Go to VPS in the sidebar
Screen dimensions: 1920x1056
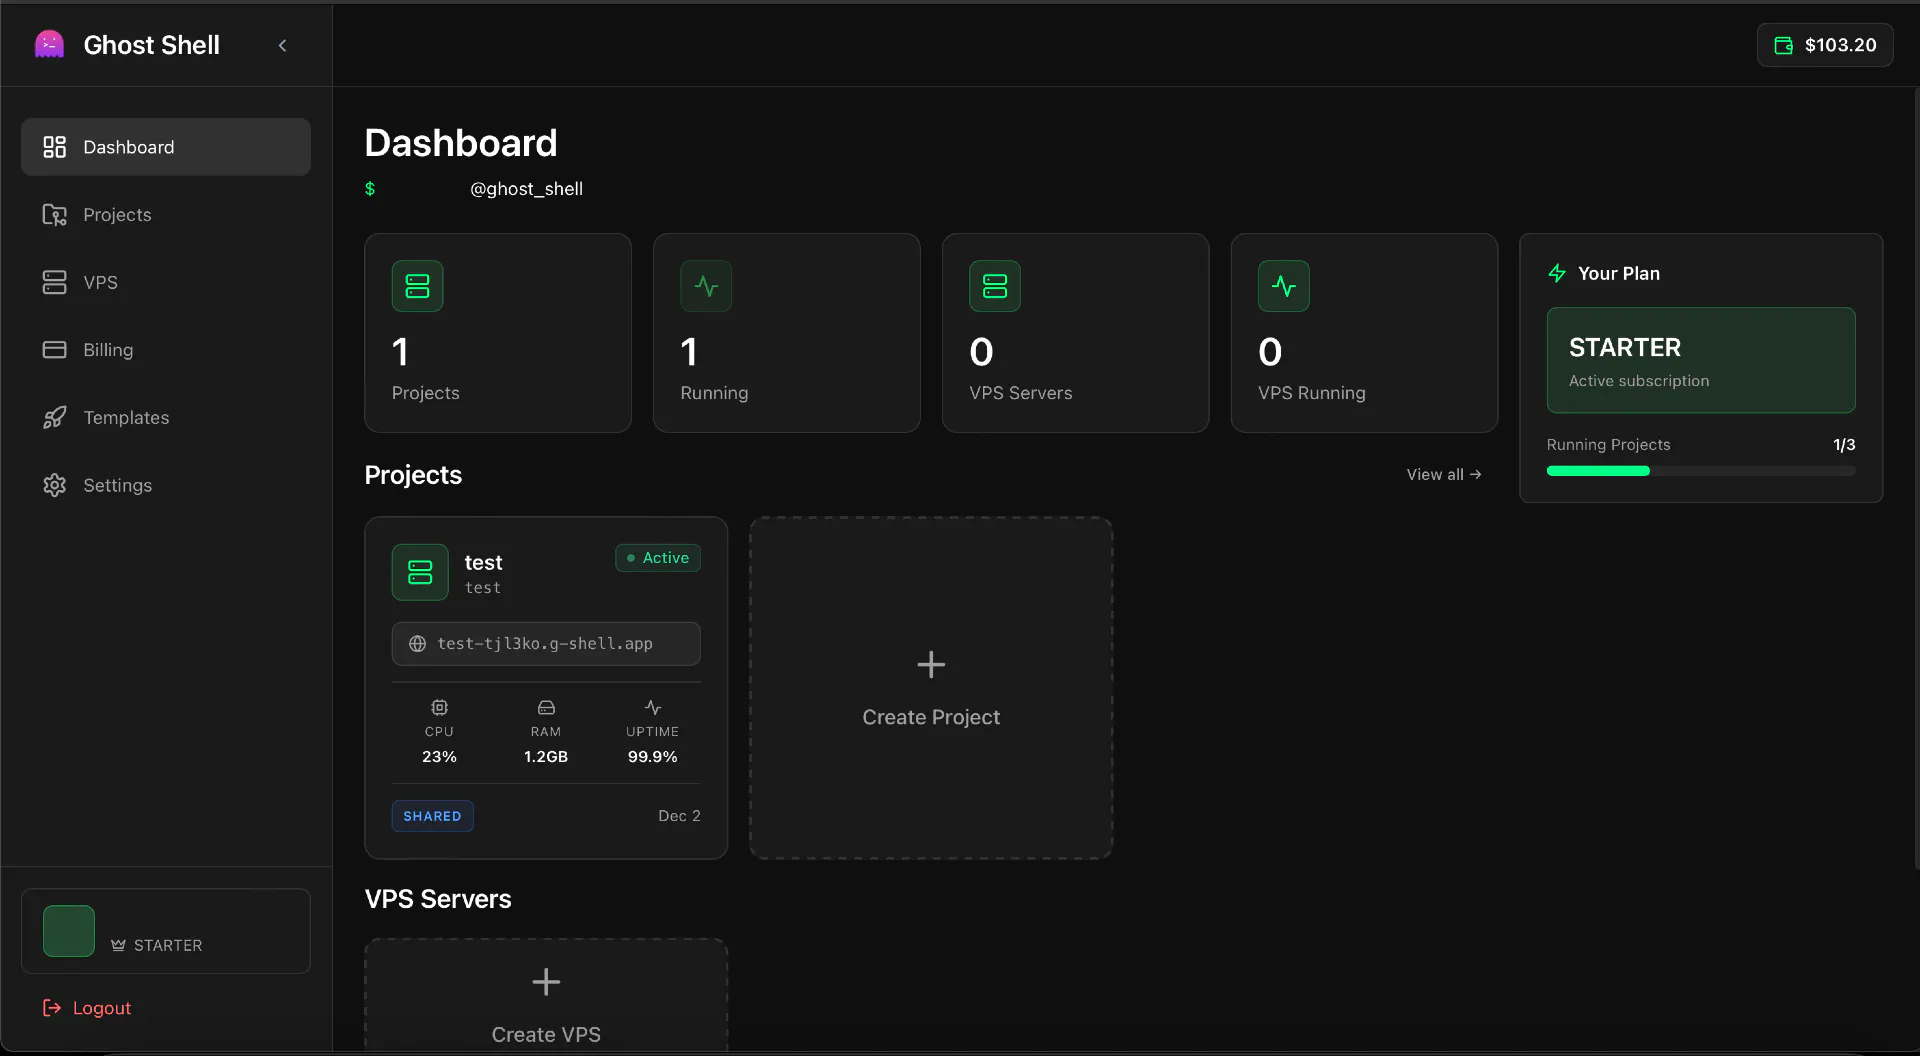point(166,282)
